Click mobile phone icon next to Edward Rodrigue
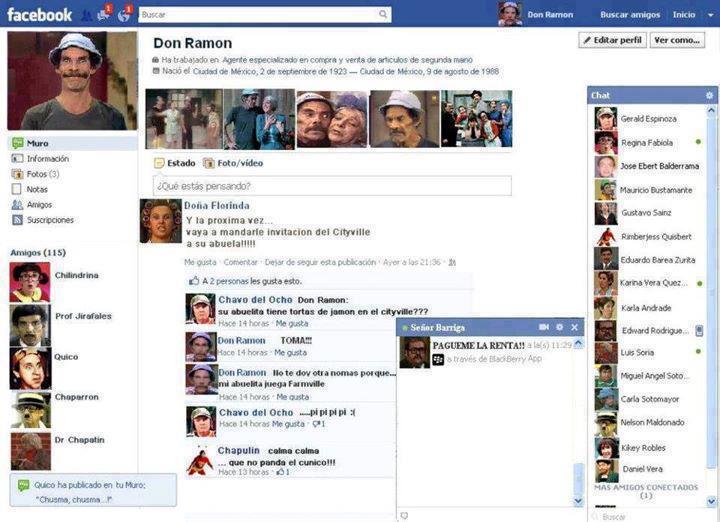This screenshot has height=522, width=720. [699, 331]
